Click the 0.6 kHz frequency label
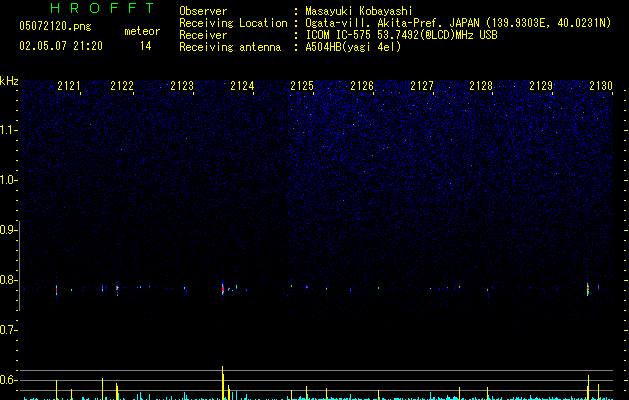This screenshot has height=400, width=629. click(8, 380)
